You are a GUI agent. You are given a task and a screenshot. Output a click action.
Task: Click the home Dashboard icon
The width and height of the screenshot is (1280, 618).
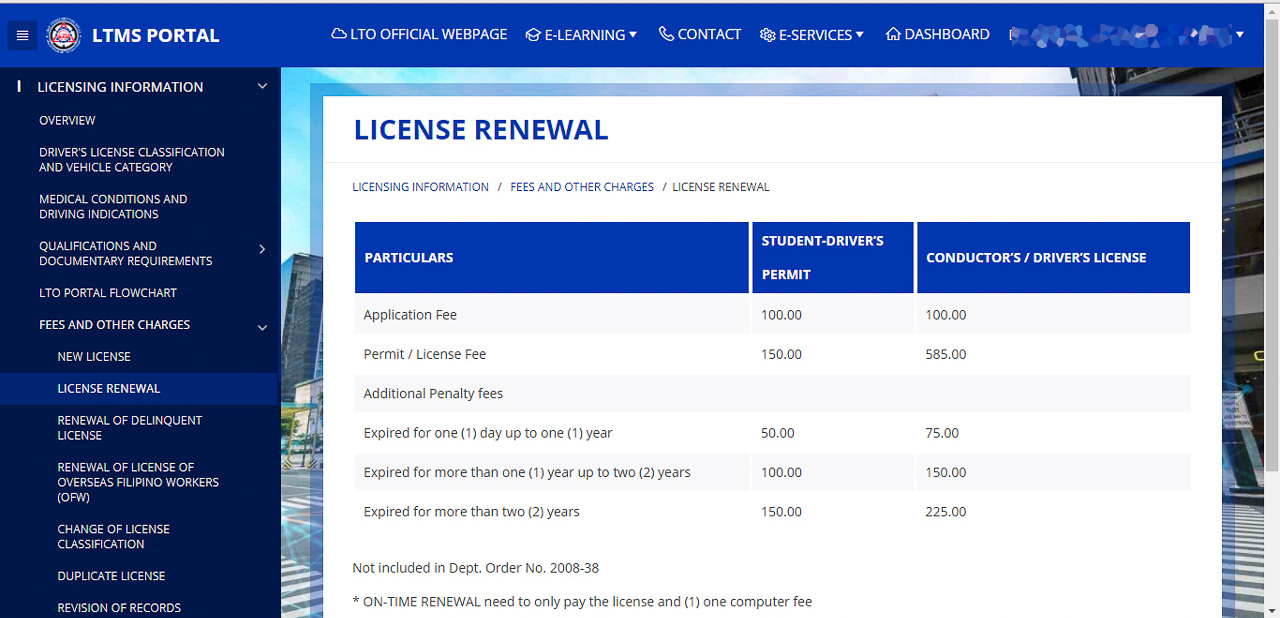coord(893,34)
